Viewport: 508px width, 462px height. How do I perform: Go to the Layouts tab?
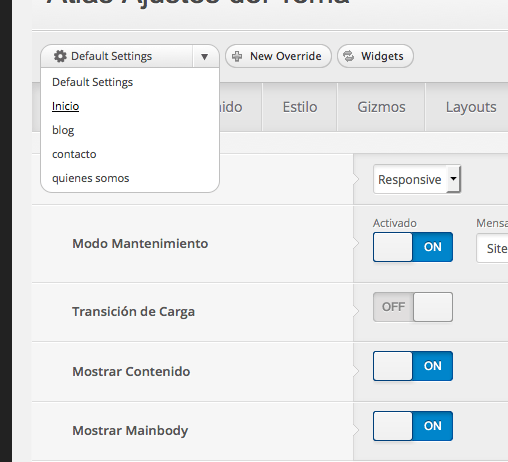coord(471,107)
